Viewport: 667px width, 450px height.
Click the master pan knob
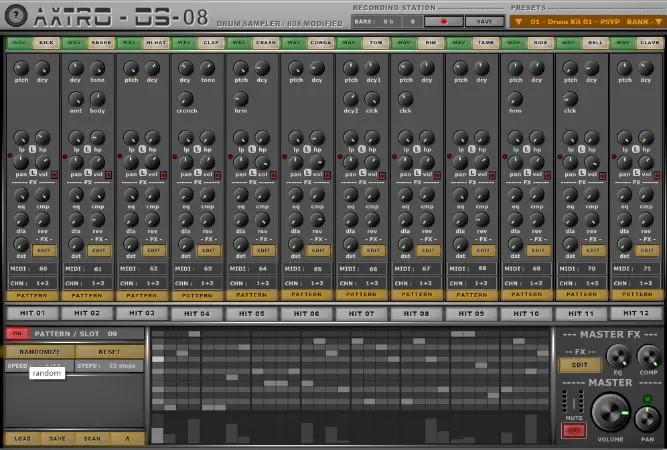[x=645, y=418]
